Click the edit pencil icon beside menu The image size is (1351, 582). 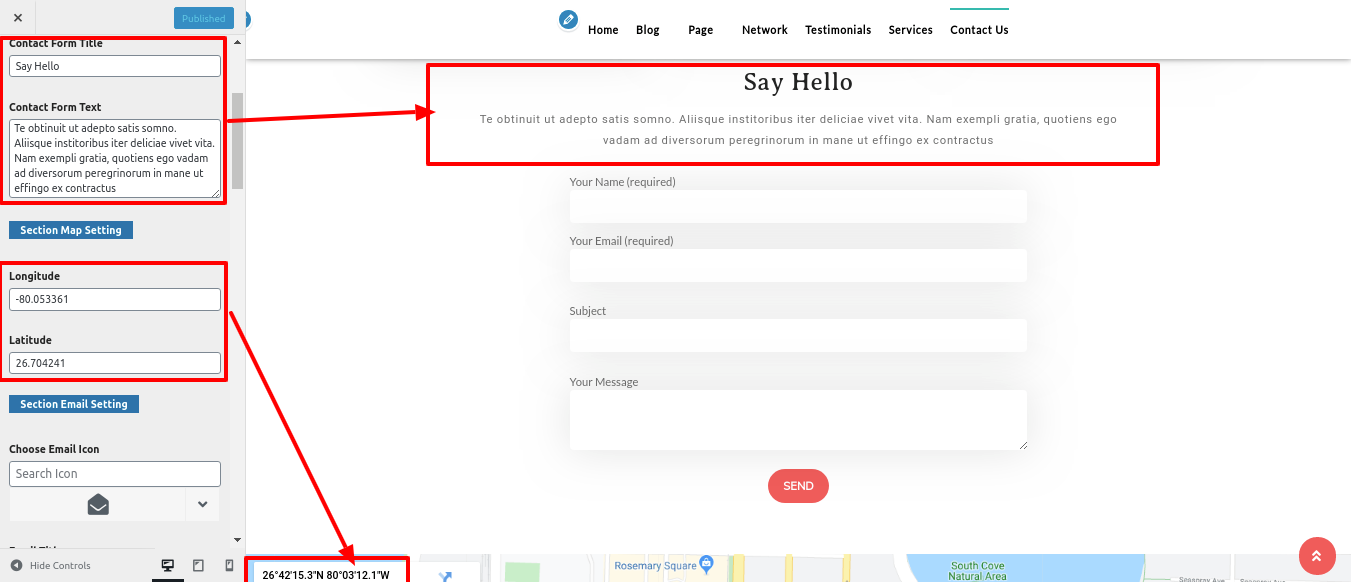[568, 20]
